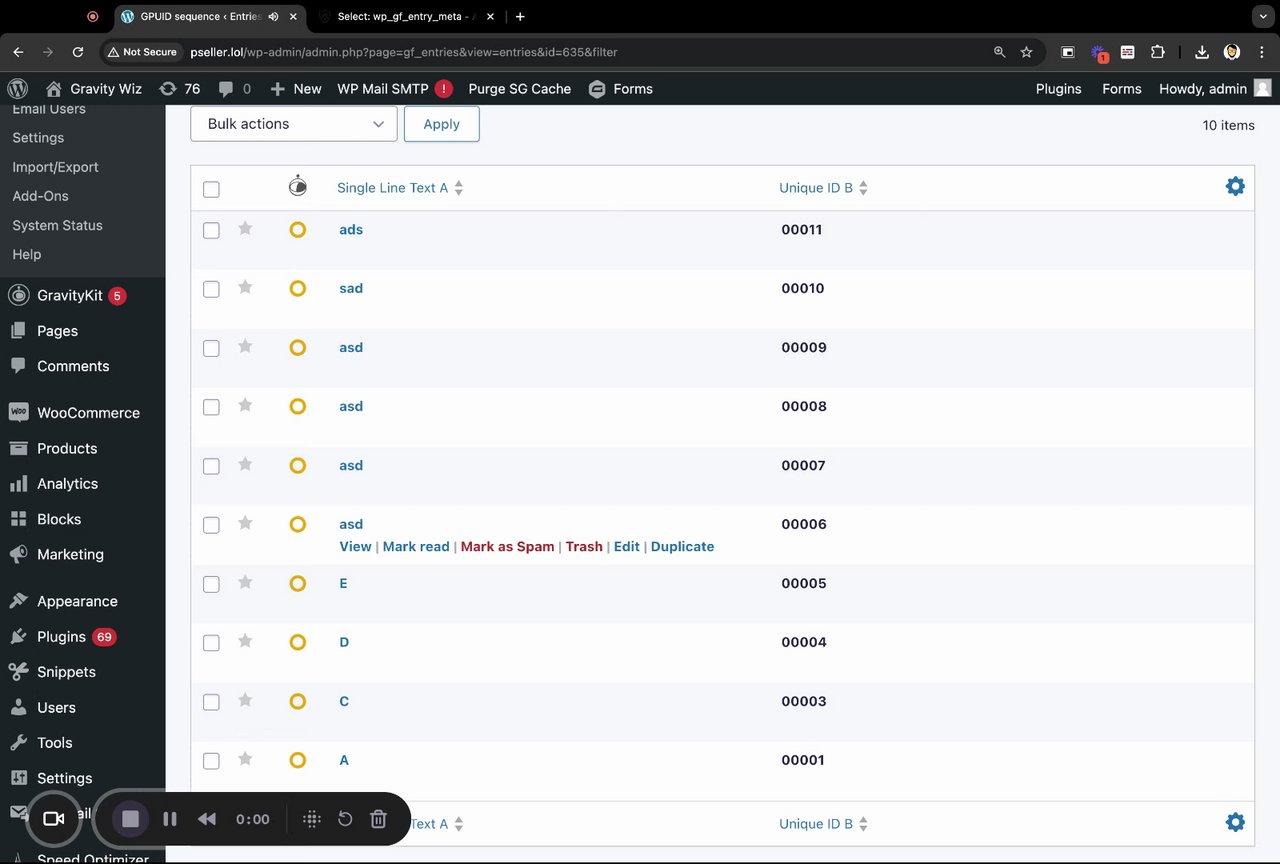Select the checkbox for entry A

[211, 761]
